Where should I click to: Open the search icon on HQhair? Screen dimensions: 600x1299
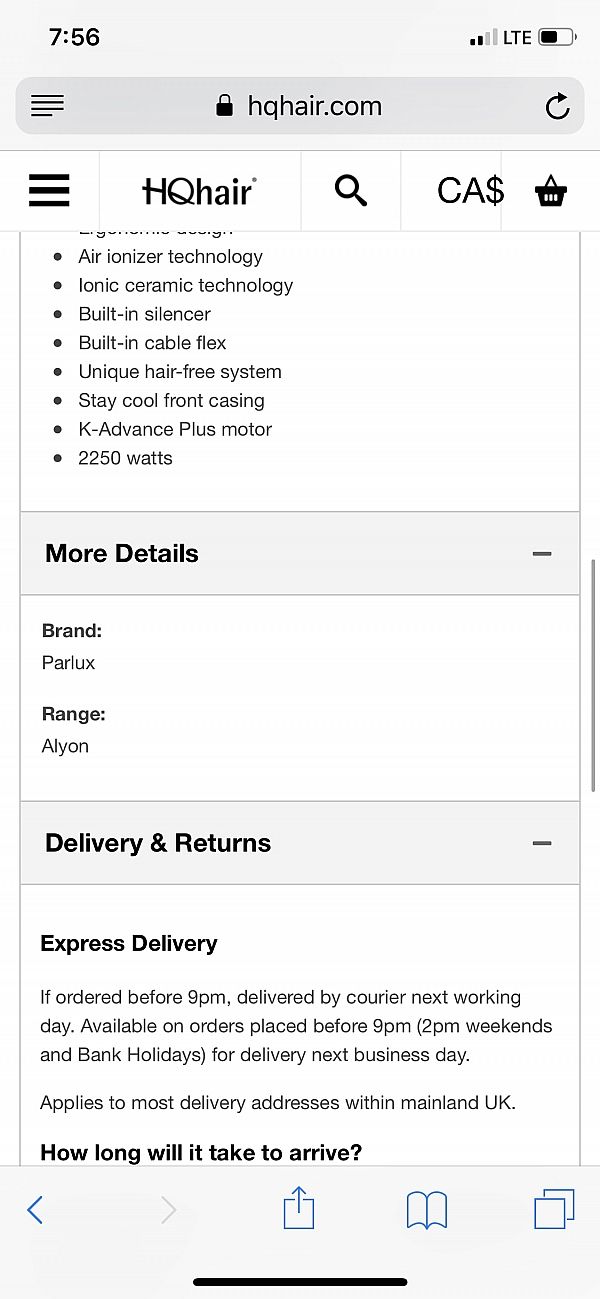[x=351, y=190]
